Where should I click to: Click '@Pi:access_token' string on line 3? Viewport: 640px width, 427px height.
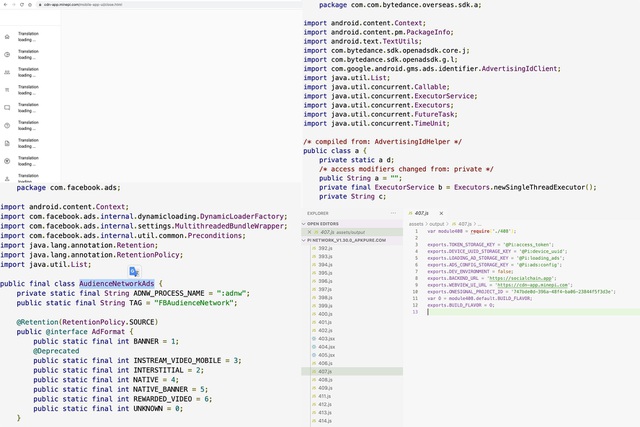coord(527,245)
